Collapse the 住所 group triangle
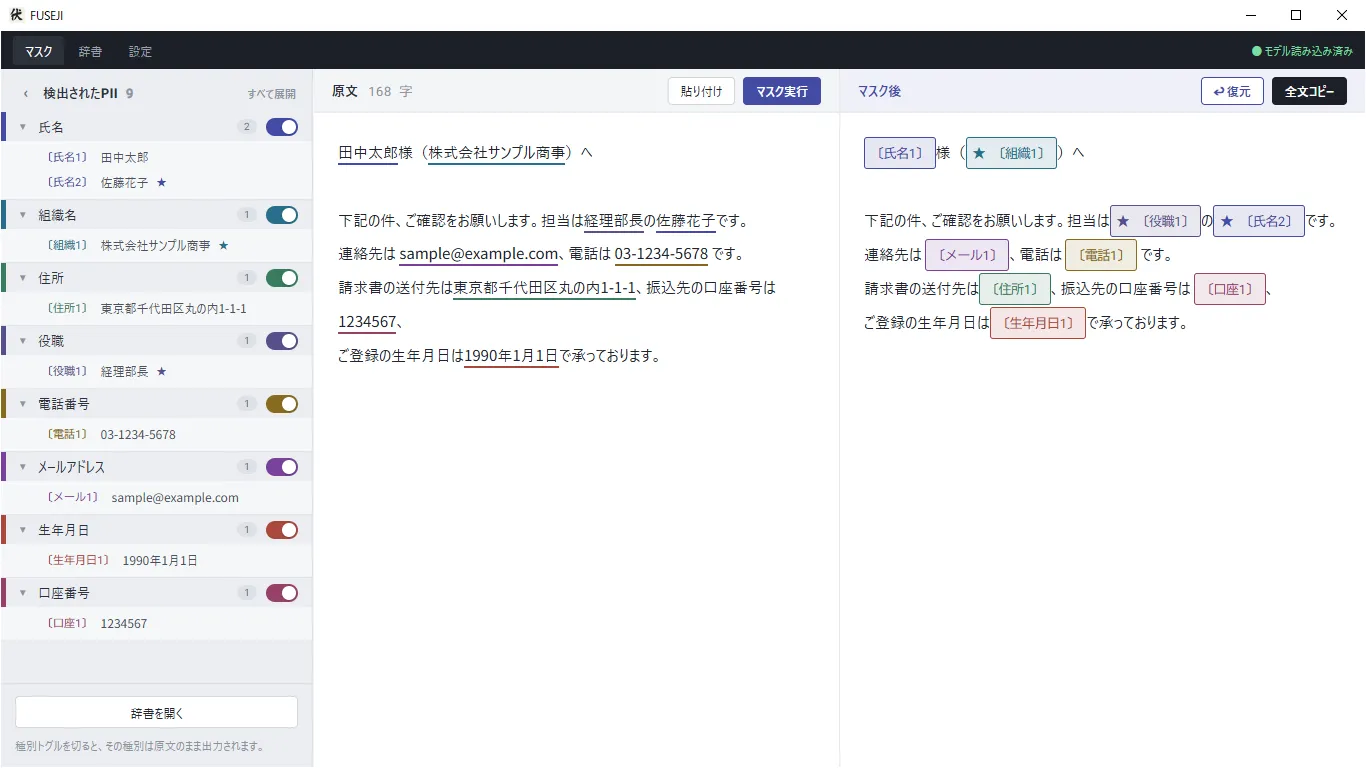Screen dimensions: 1366x768 (x=23, y=278)
